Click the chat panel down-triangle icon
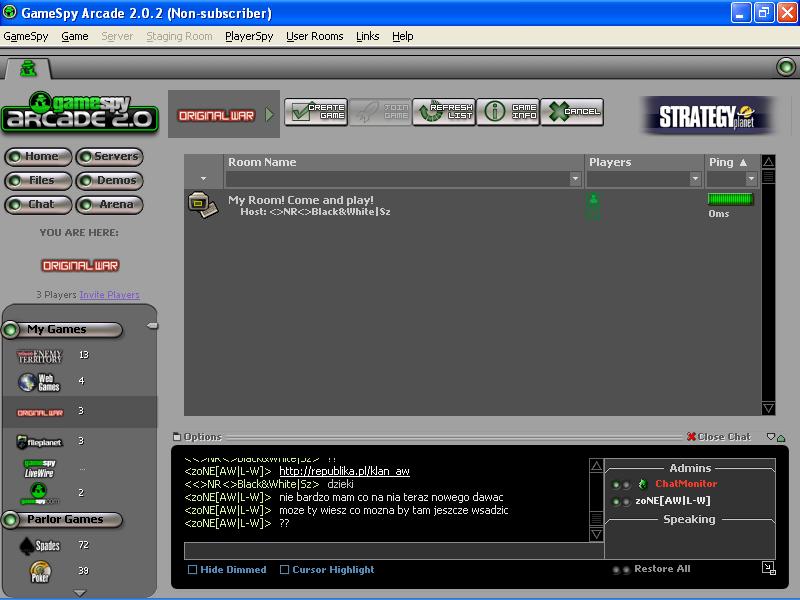 [771, 437]
